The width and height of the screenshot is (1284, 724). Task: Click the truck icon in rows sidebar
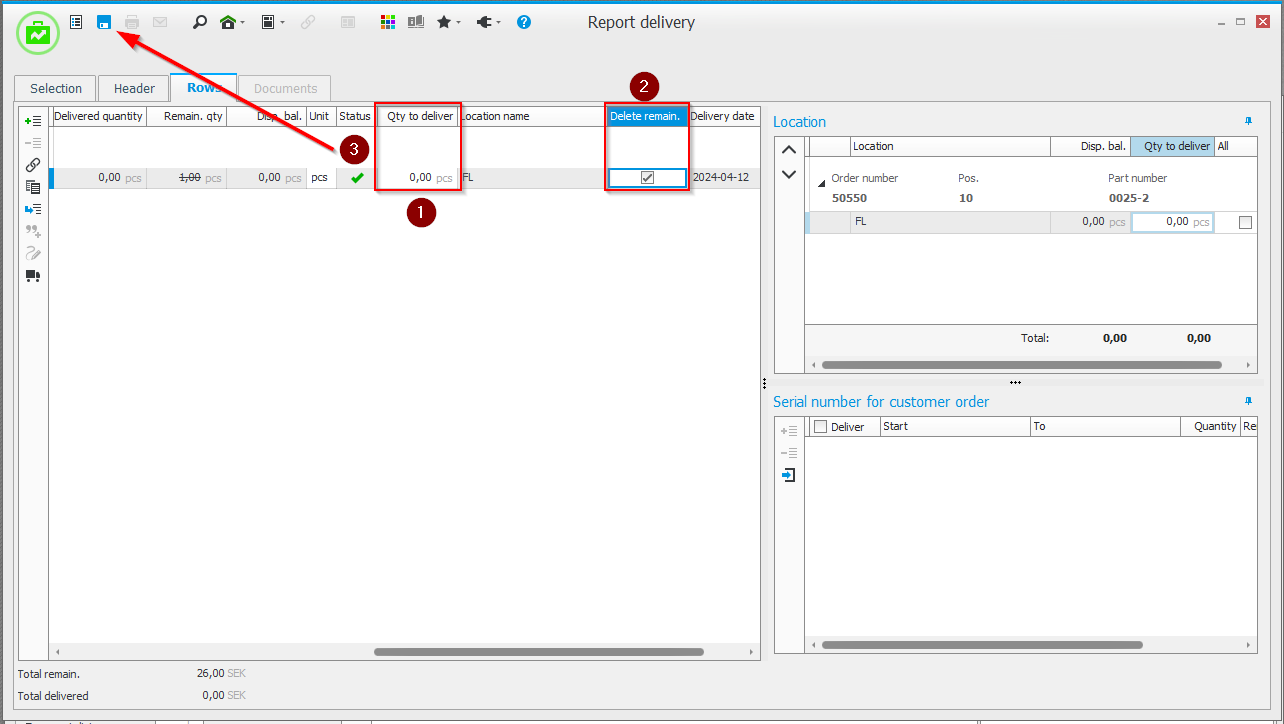[x=33, y=276]
